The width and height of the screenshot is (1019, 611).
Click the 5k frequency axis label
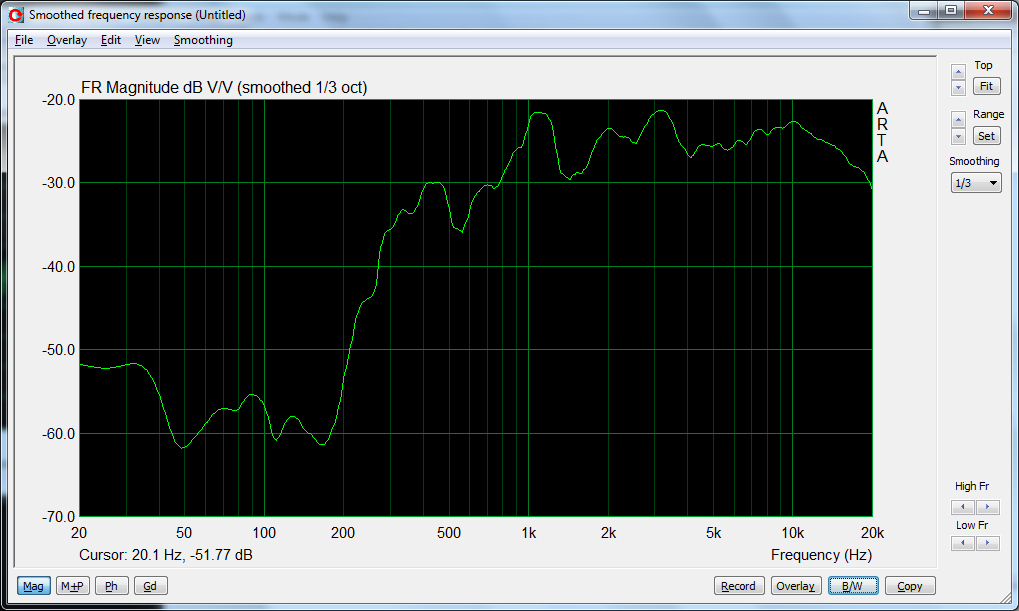714,533
